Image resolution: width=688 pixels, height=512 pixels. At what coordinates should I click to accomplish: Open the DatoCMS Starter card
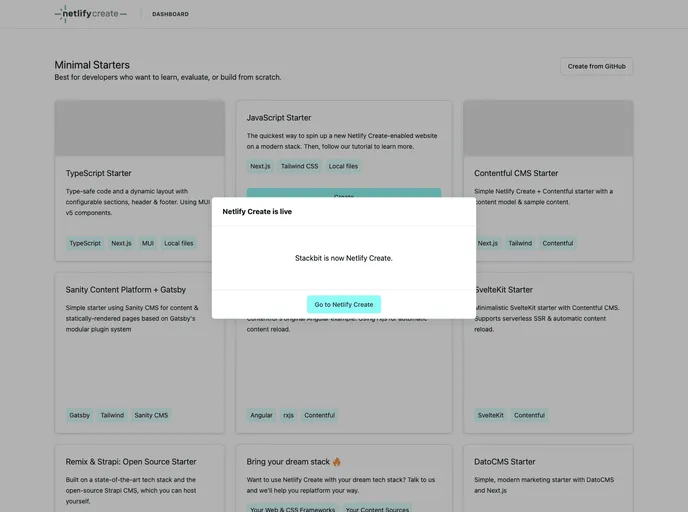coord(505,462)
